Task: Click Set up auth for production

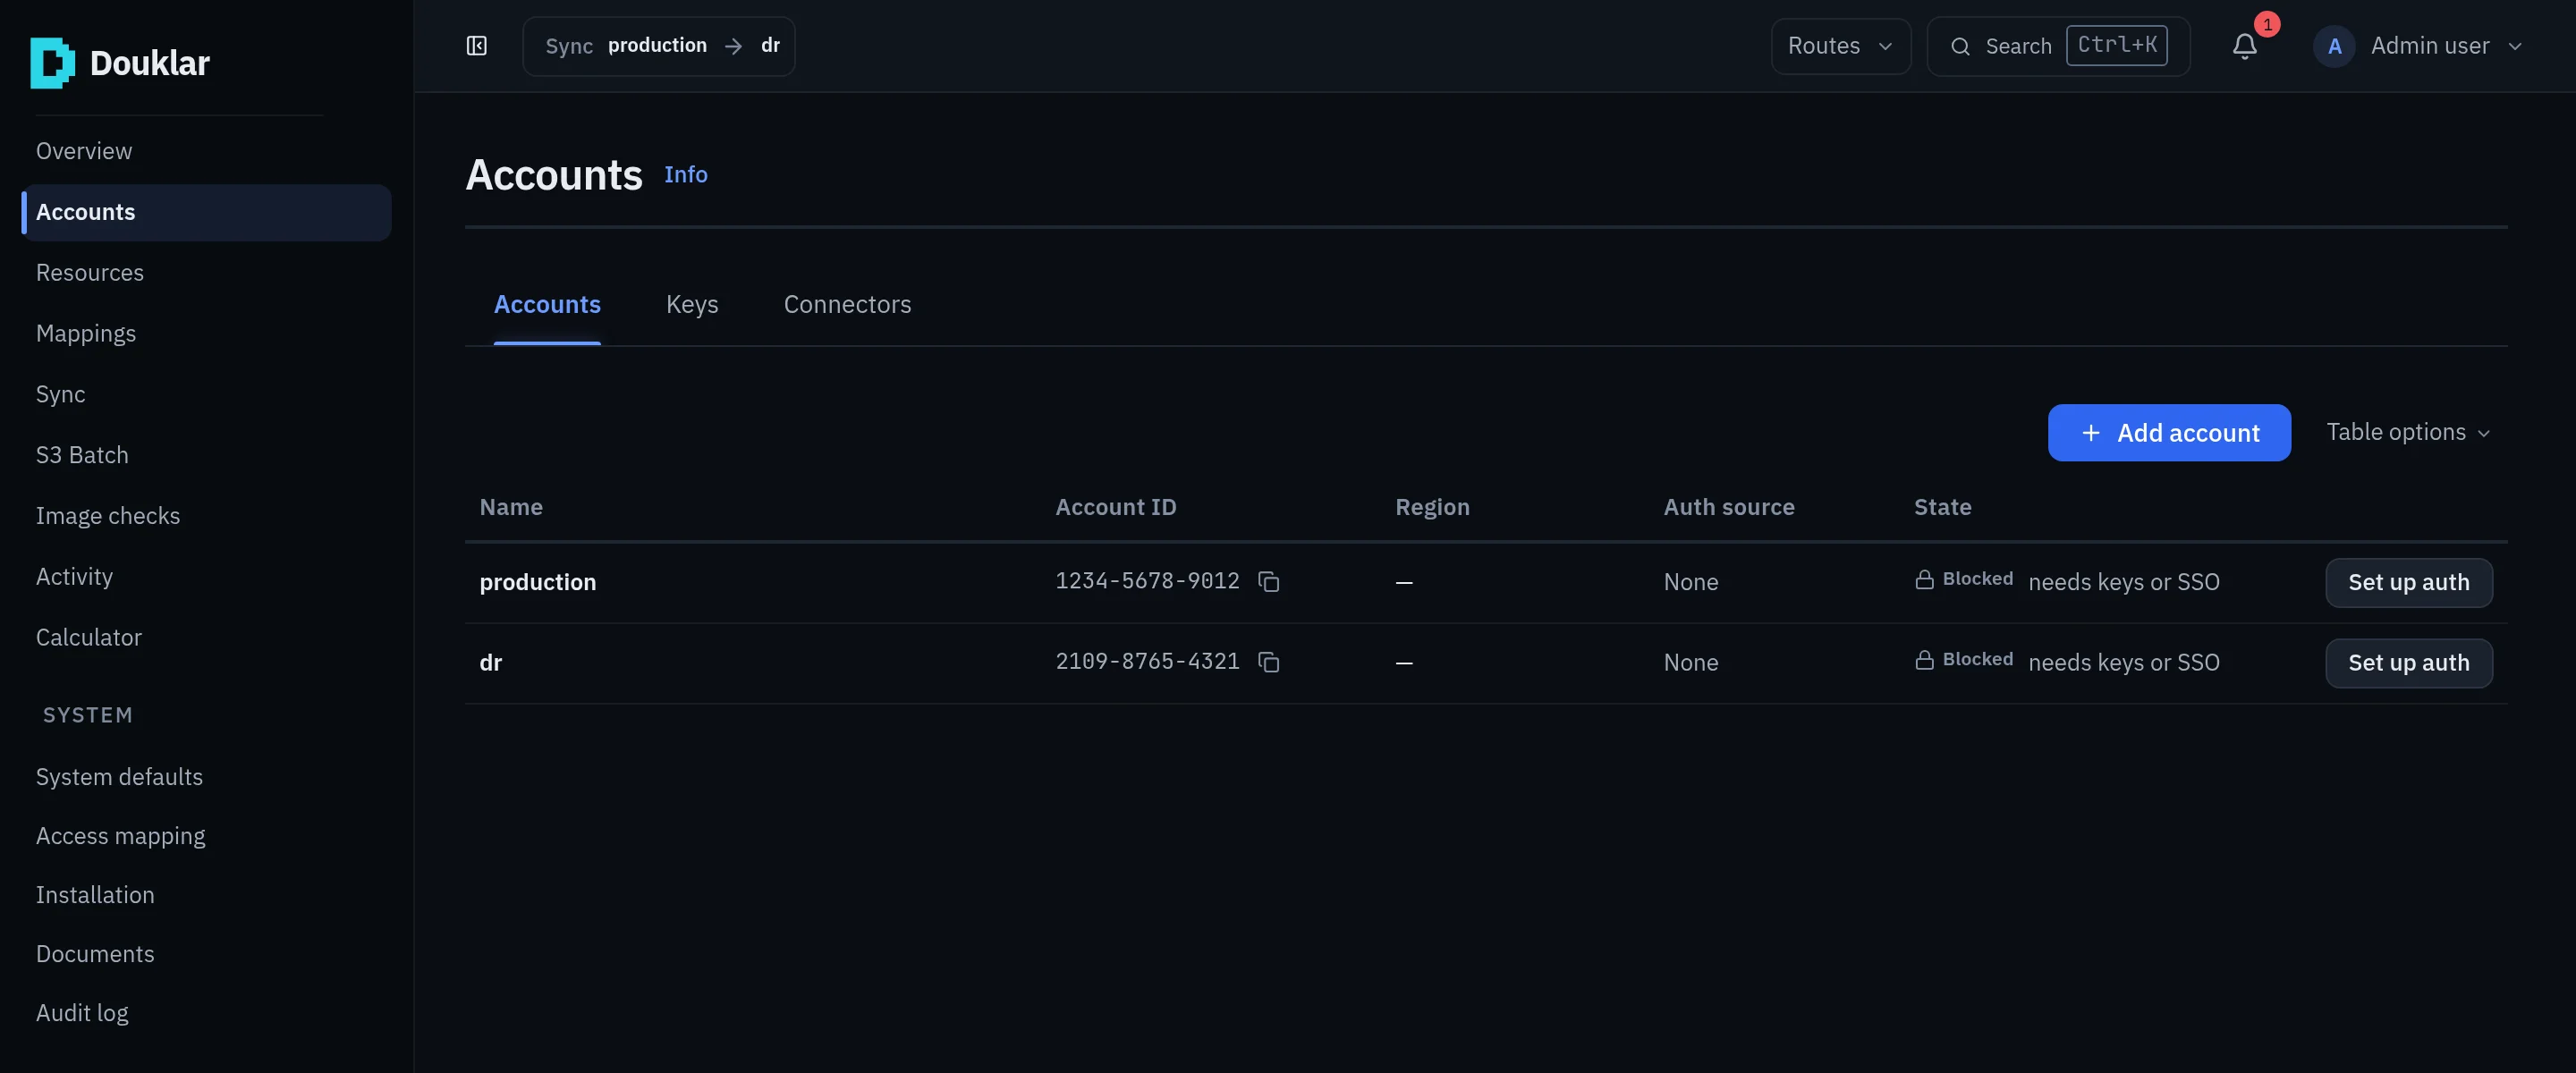Action: (2408, 582)
